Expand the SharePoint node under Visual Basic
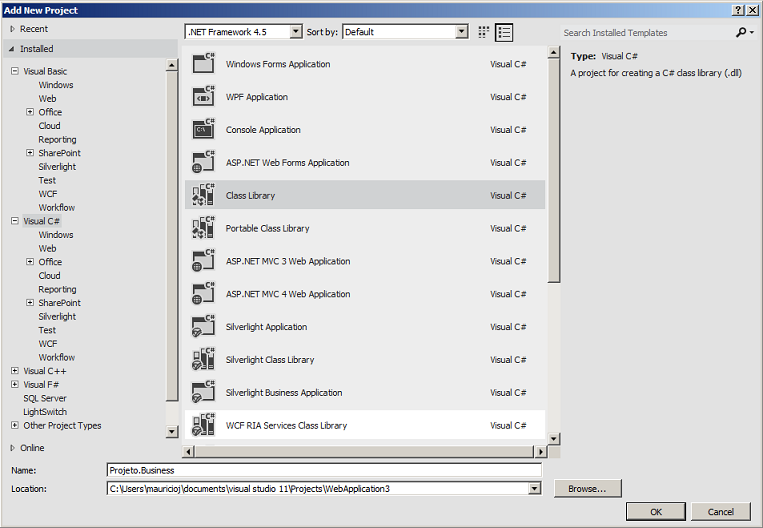The width and height of the screenshot is (763, 528). click(30, 153)
